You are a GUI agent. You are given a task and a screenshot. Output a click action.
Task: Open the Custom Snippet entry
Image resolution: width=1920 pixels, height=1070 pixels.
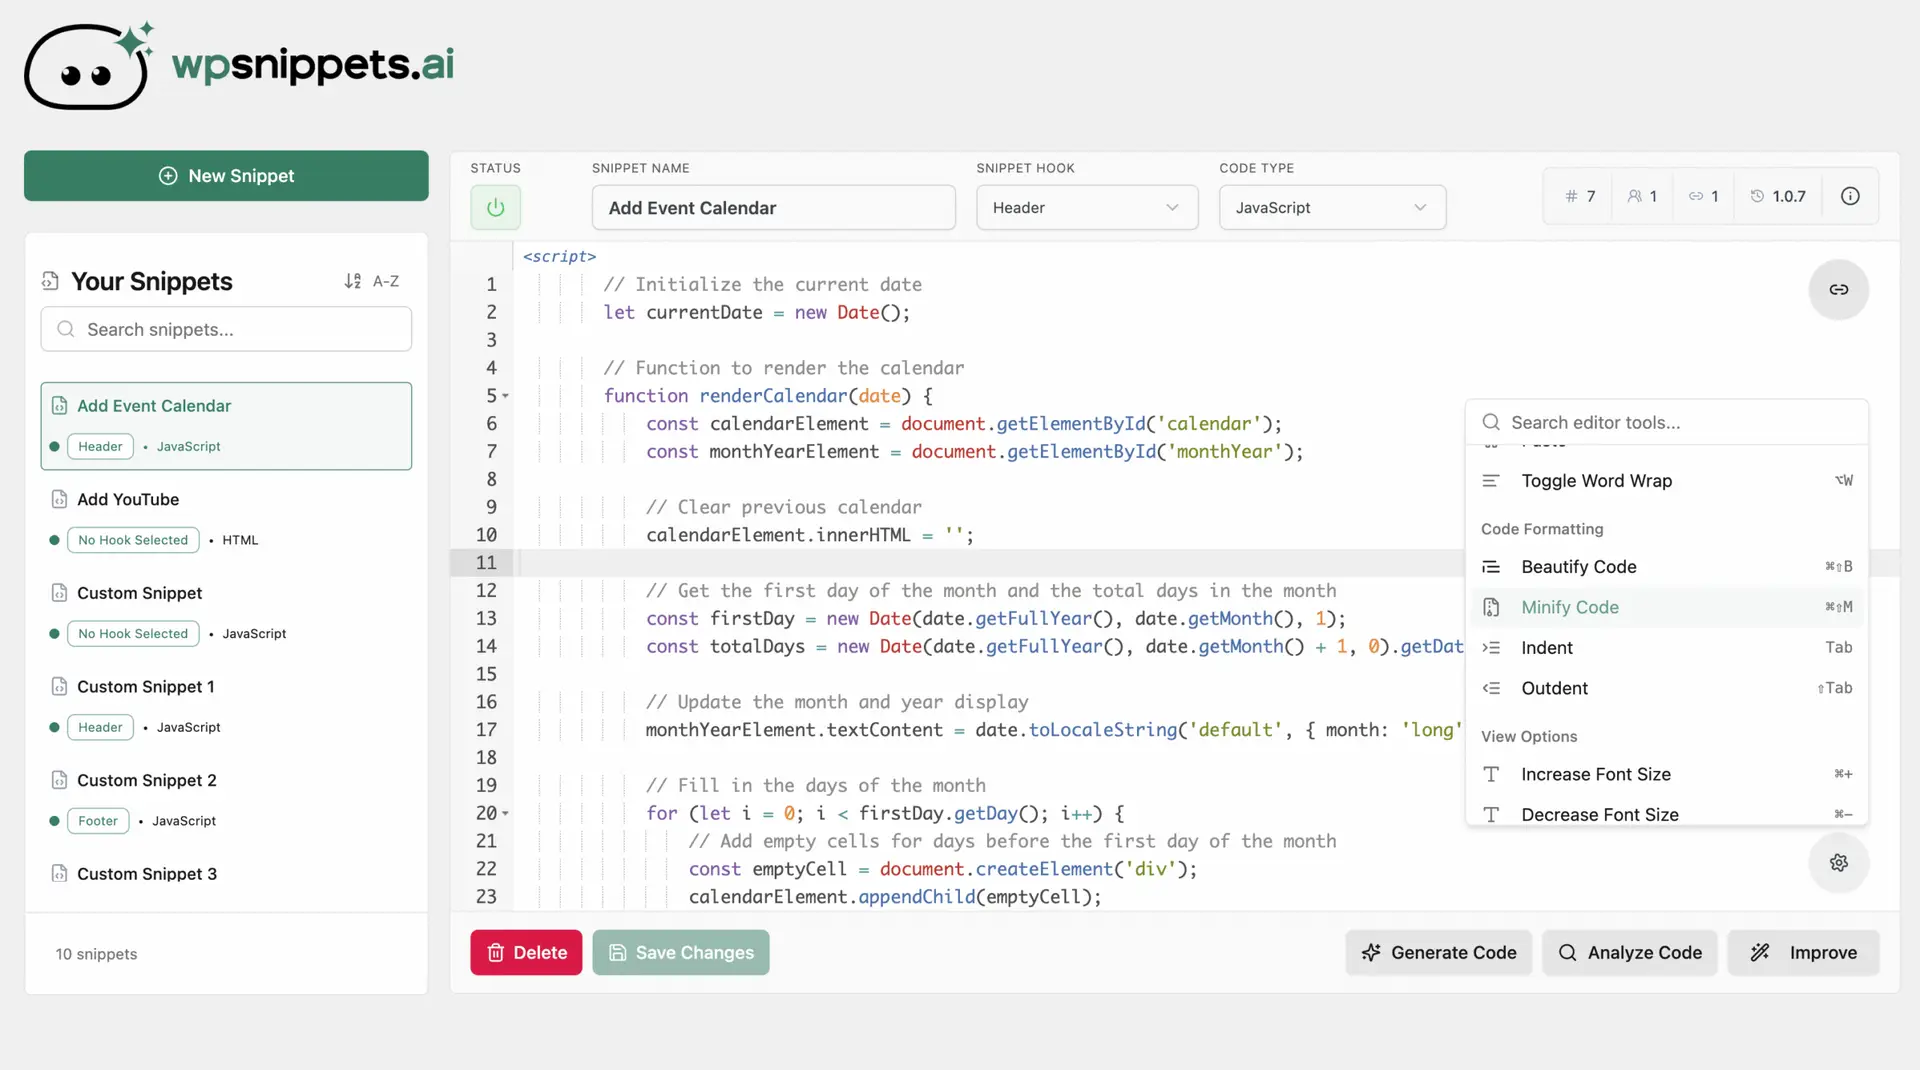click(x=226, y=612)
